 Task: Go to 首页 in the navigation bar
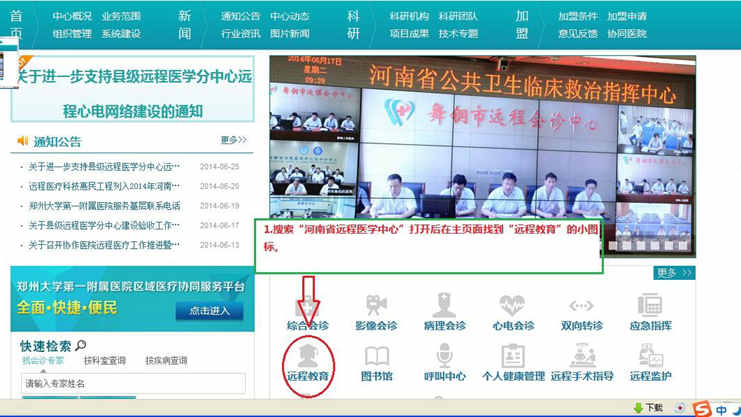coord(16,25)
